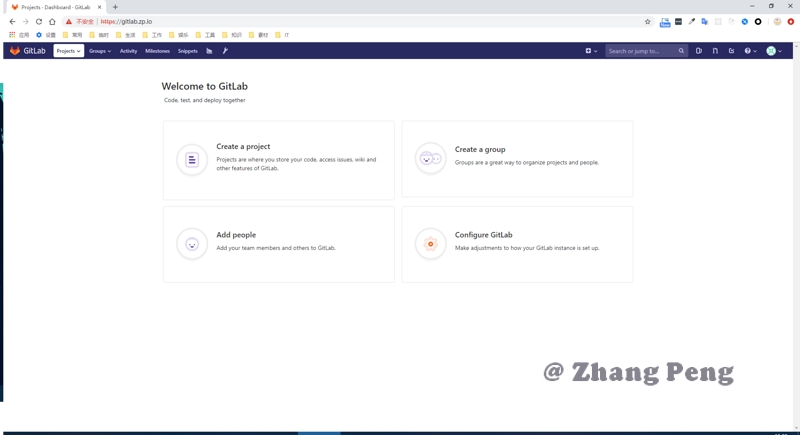800x435 pixels.
Task: Click the Create a project card
Action: point(278,160)
